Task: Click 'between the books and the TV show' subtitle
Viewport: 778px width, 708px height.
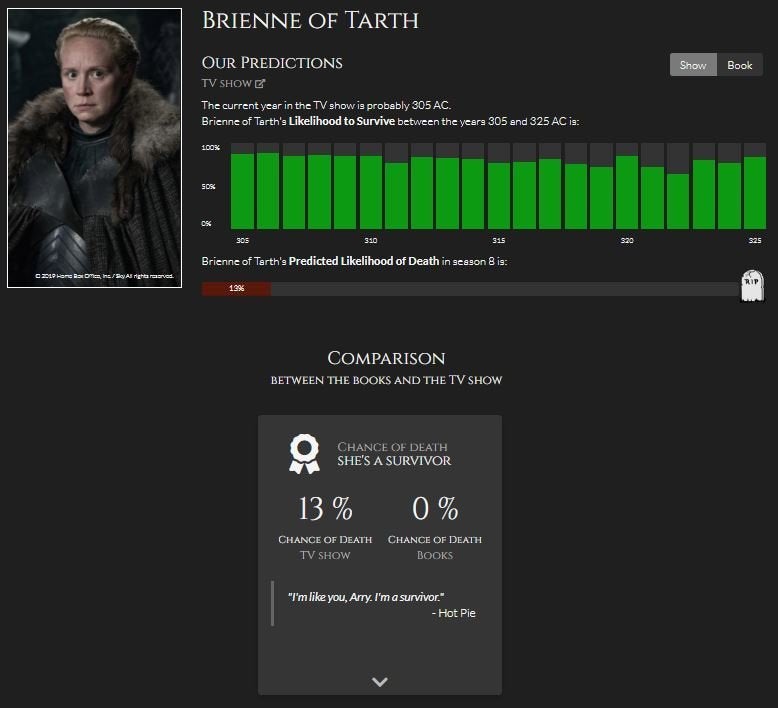Action: coord(386,380)
